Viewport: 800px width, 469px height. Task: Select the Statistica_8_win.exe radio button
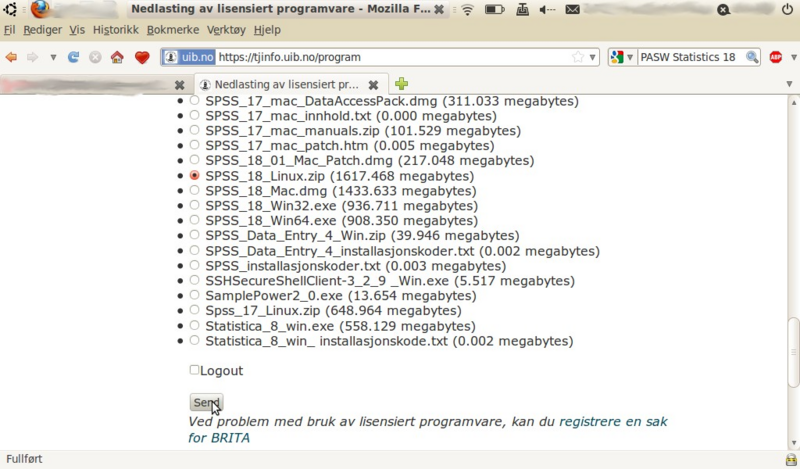(194, 325)
